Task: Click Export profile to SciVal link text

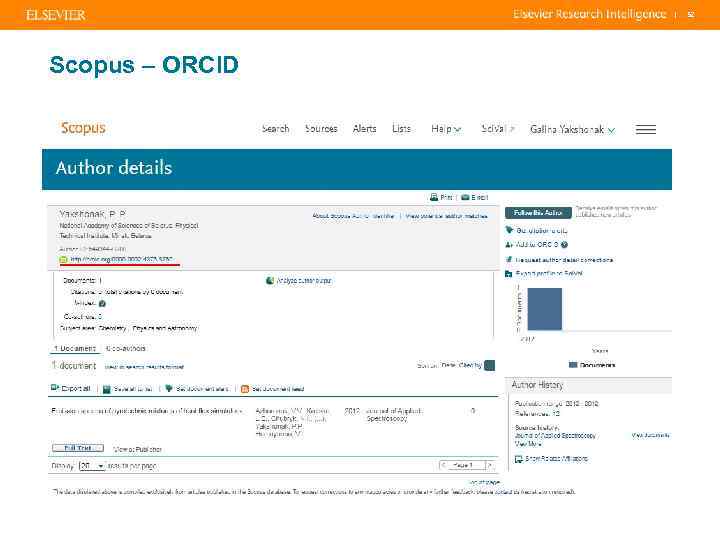Action: point(549,274)
